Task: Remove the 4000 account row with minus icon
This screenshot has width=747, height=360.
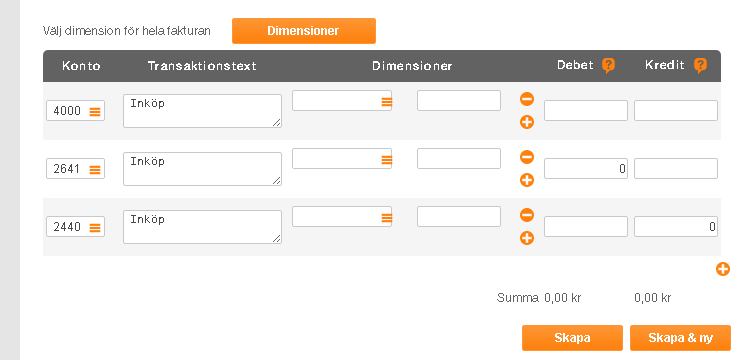Action: [x=526, y=99]
